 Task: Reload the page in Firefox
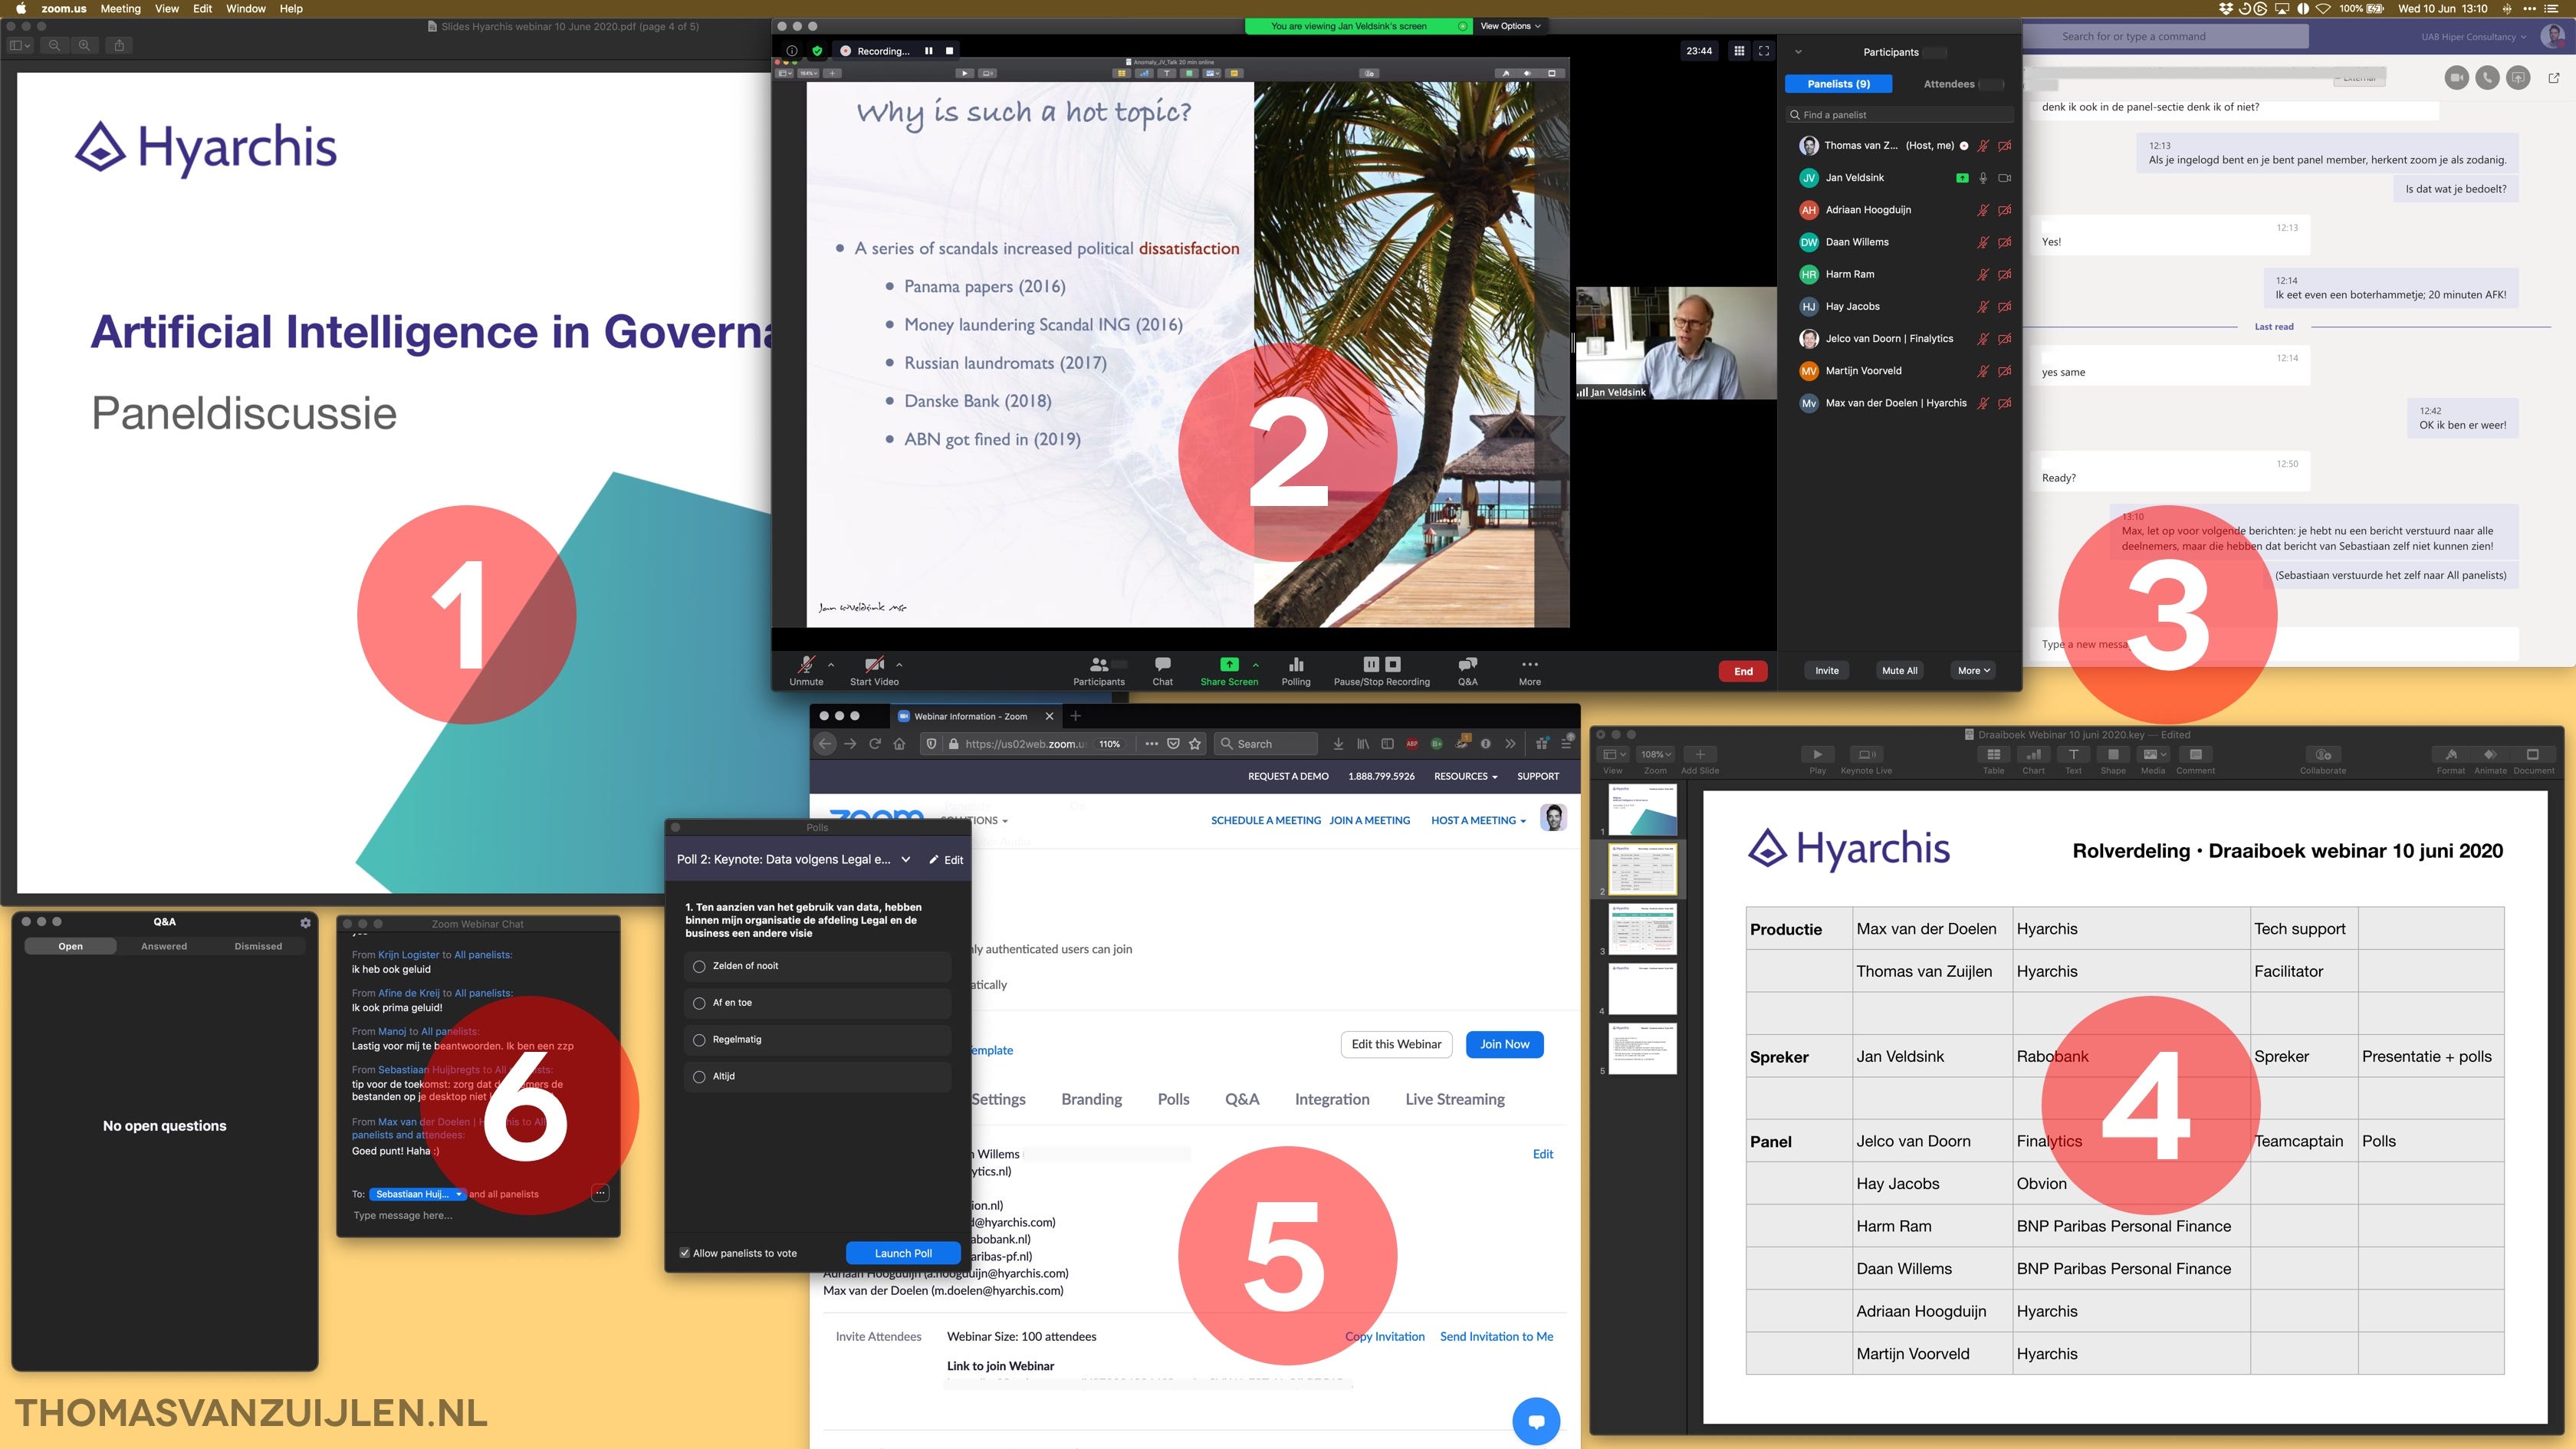pos(874,744)
